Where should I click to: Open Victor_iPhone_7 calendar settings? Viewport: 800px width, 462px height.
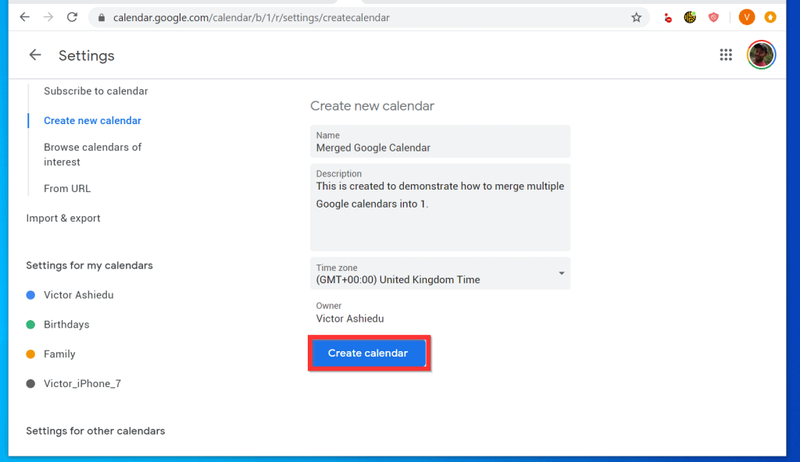(82, 384)
